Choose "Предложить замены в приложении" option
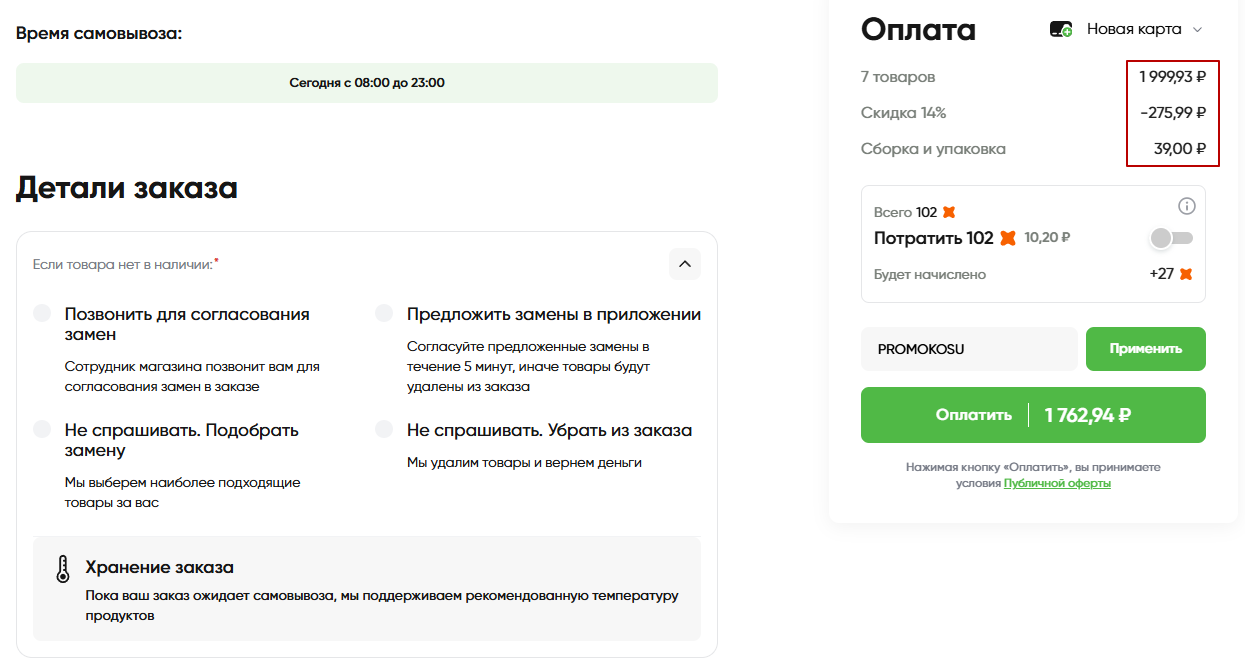The width and height of the screenshot is (1245, 669). pos(384,314)
